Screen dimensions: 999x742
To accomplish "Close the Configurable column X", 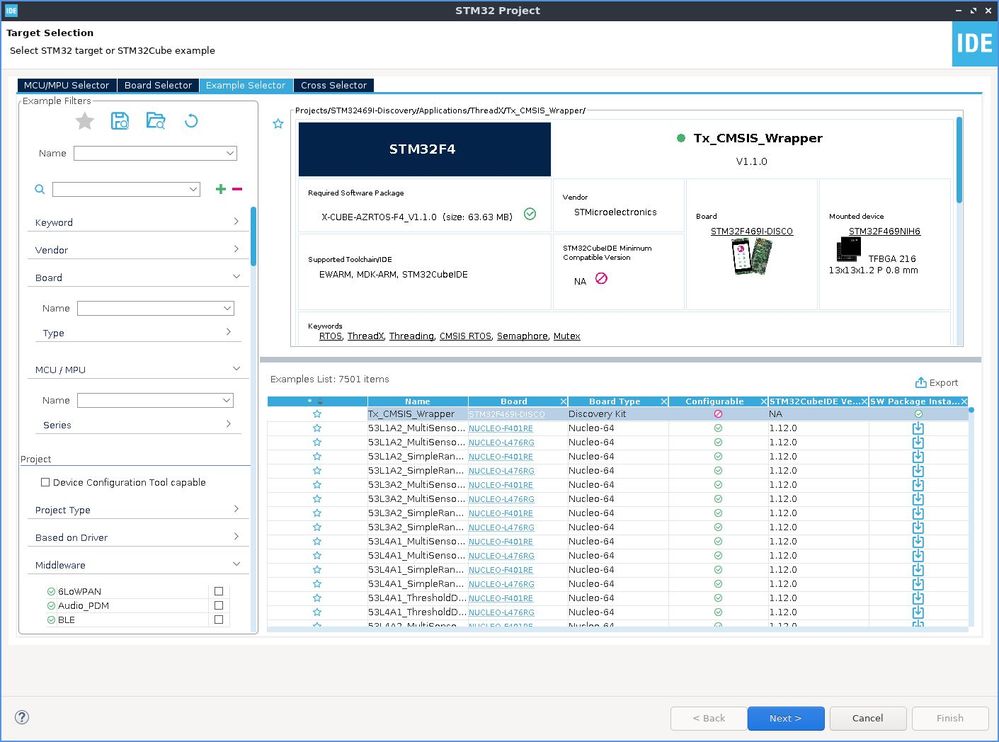I will pos(763,401).
